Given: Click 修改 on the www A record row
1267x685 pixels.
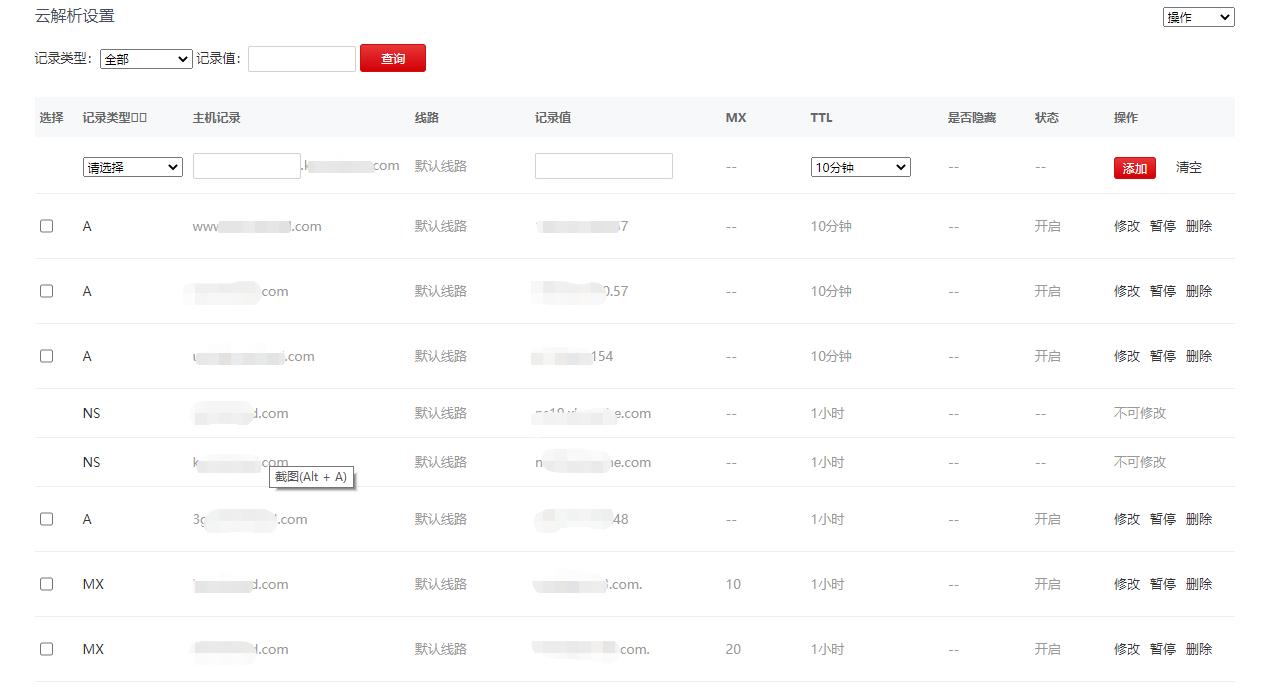Looking at the screenshot, I should pos(1125,226).
